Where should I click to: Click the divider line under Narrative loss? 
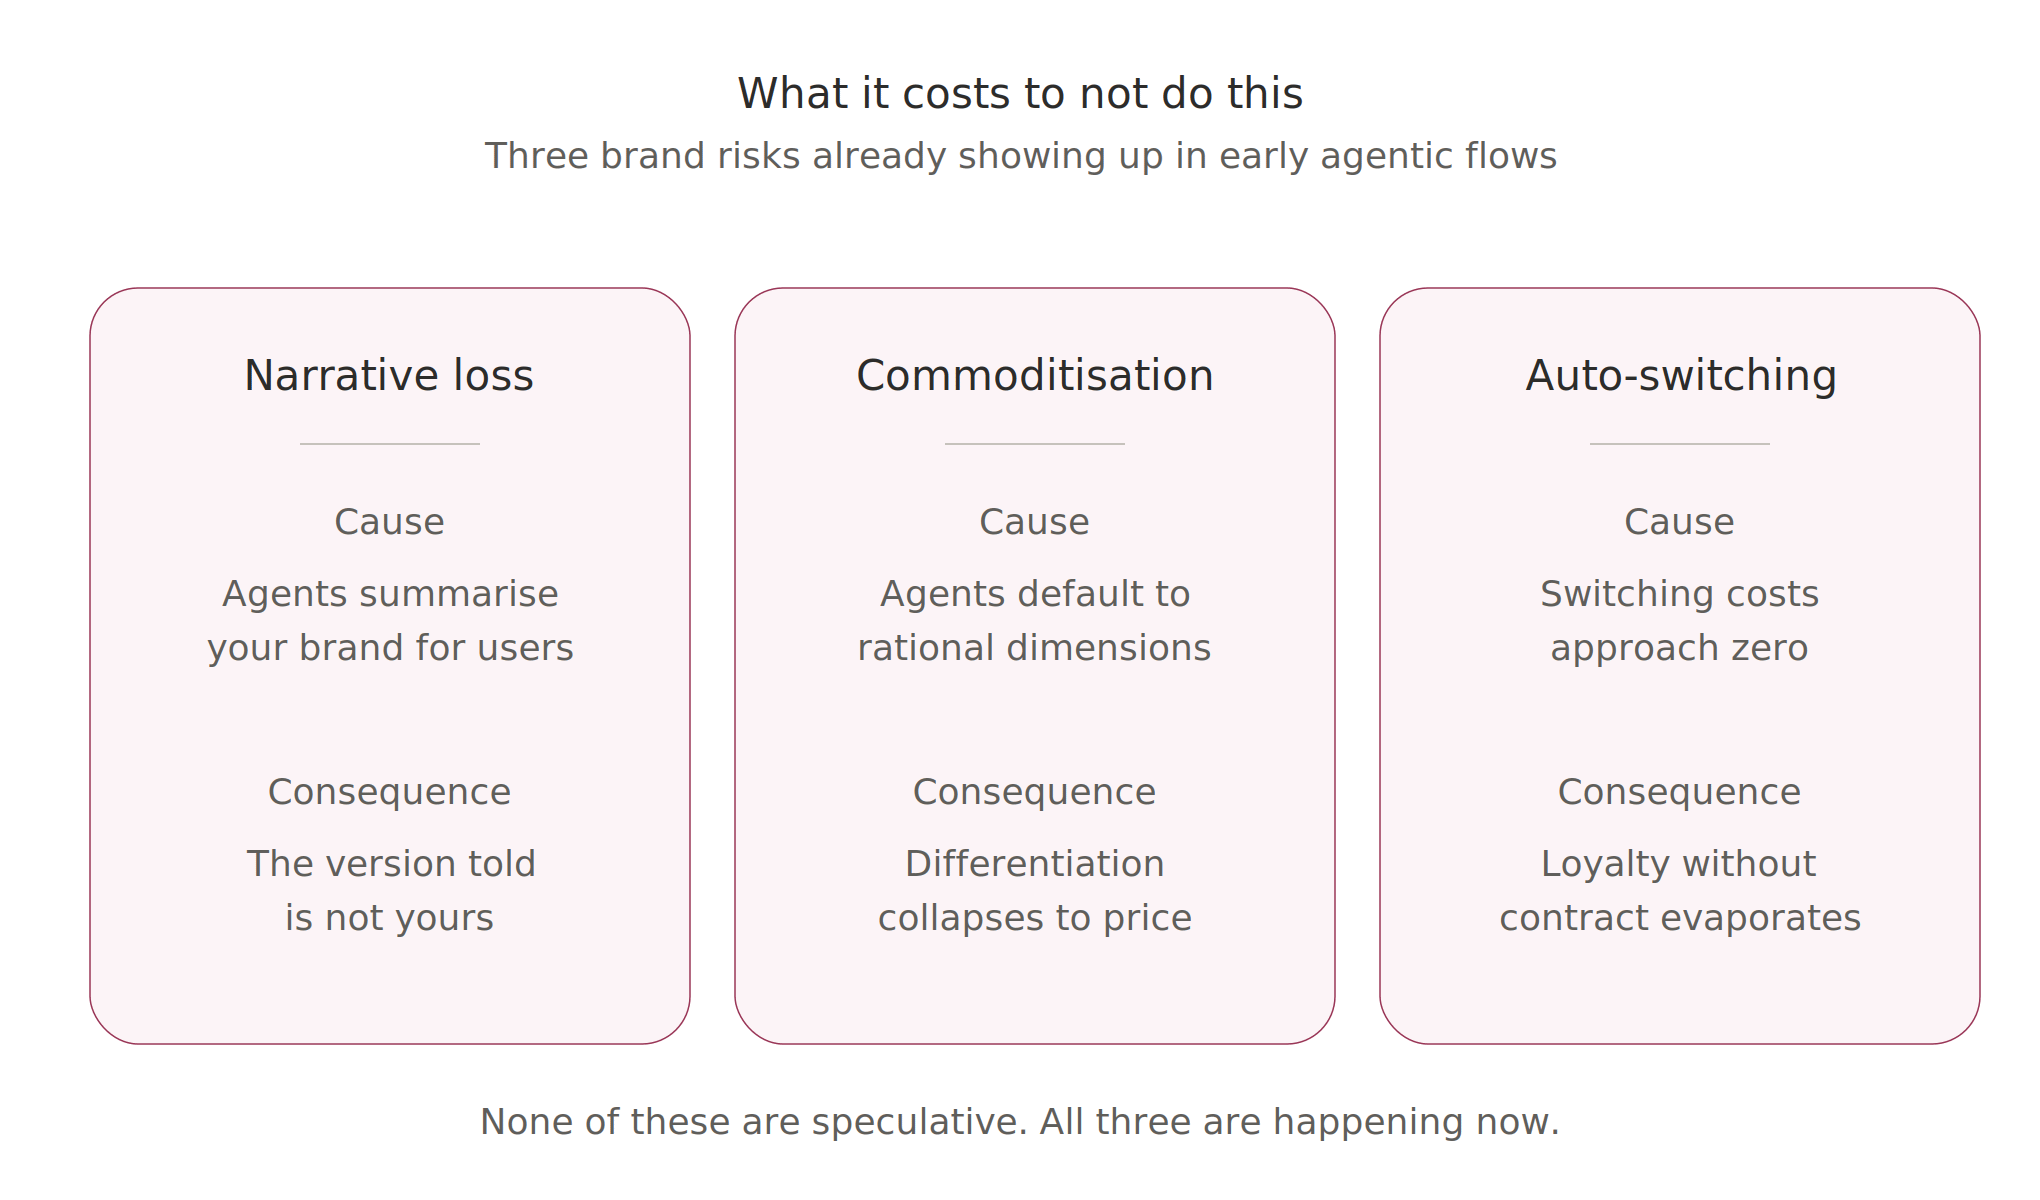coord(390,444)
